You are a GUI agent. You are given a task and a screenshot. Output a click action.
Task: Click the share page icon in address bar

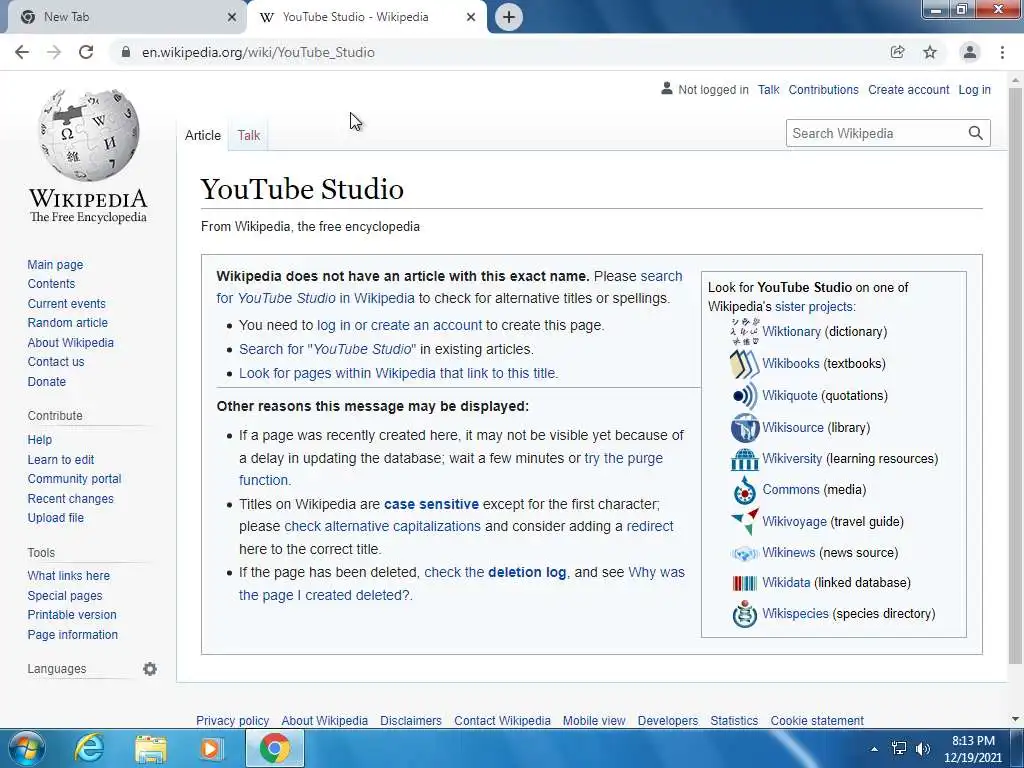(897, 52)
